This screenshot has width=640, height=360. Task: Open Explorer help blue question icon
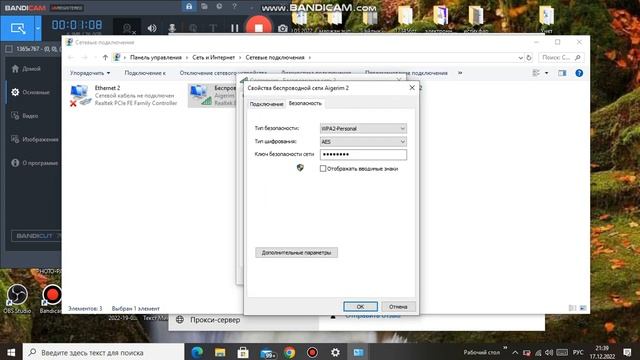579,73
